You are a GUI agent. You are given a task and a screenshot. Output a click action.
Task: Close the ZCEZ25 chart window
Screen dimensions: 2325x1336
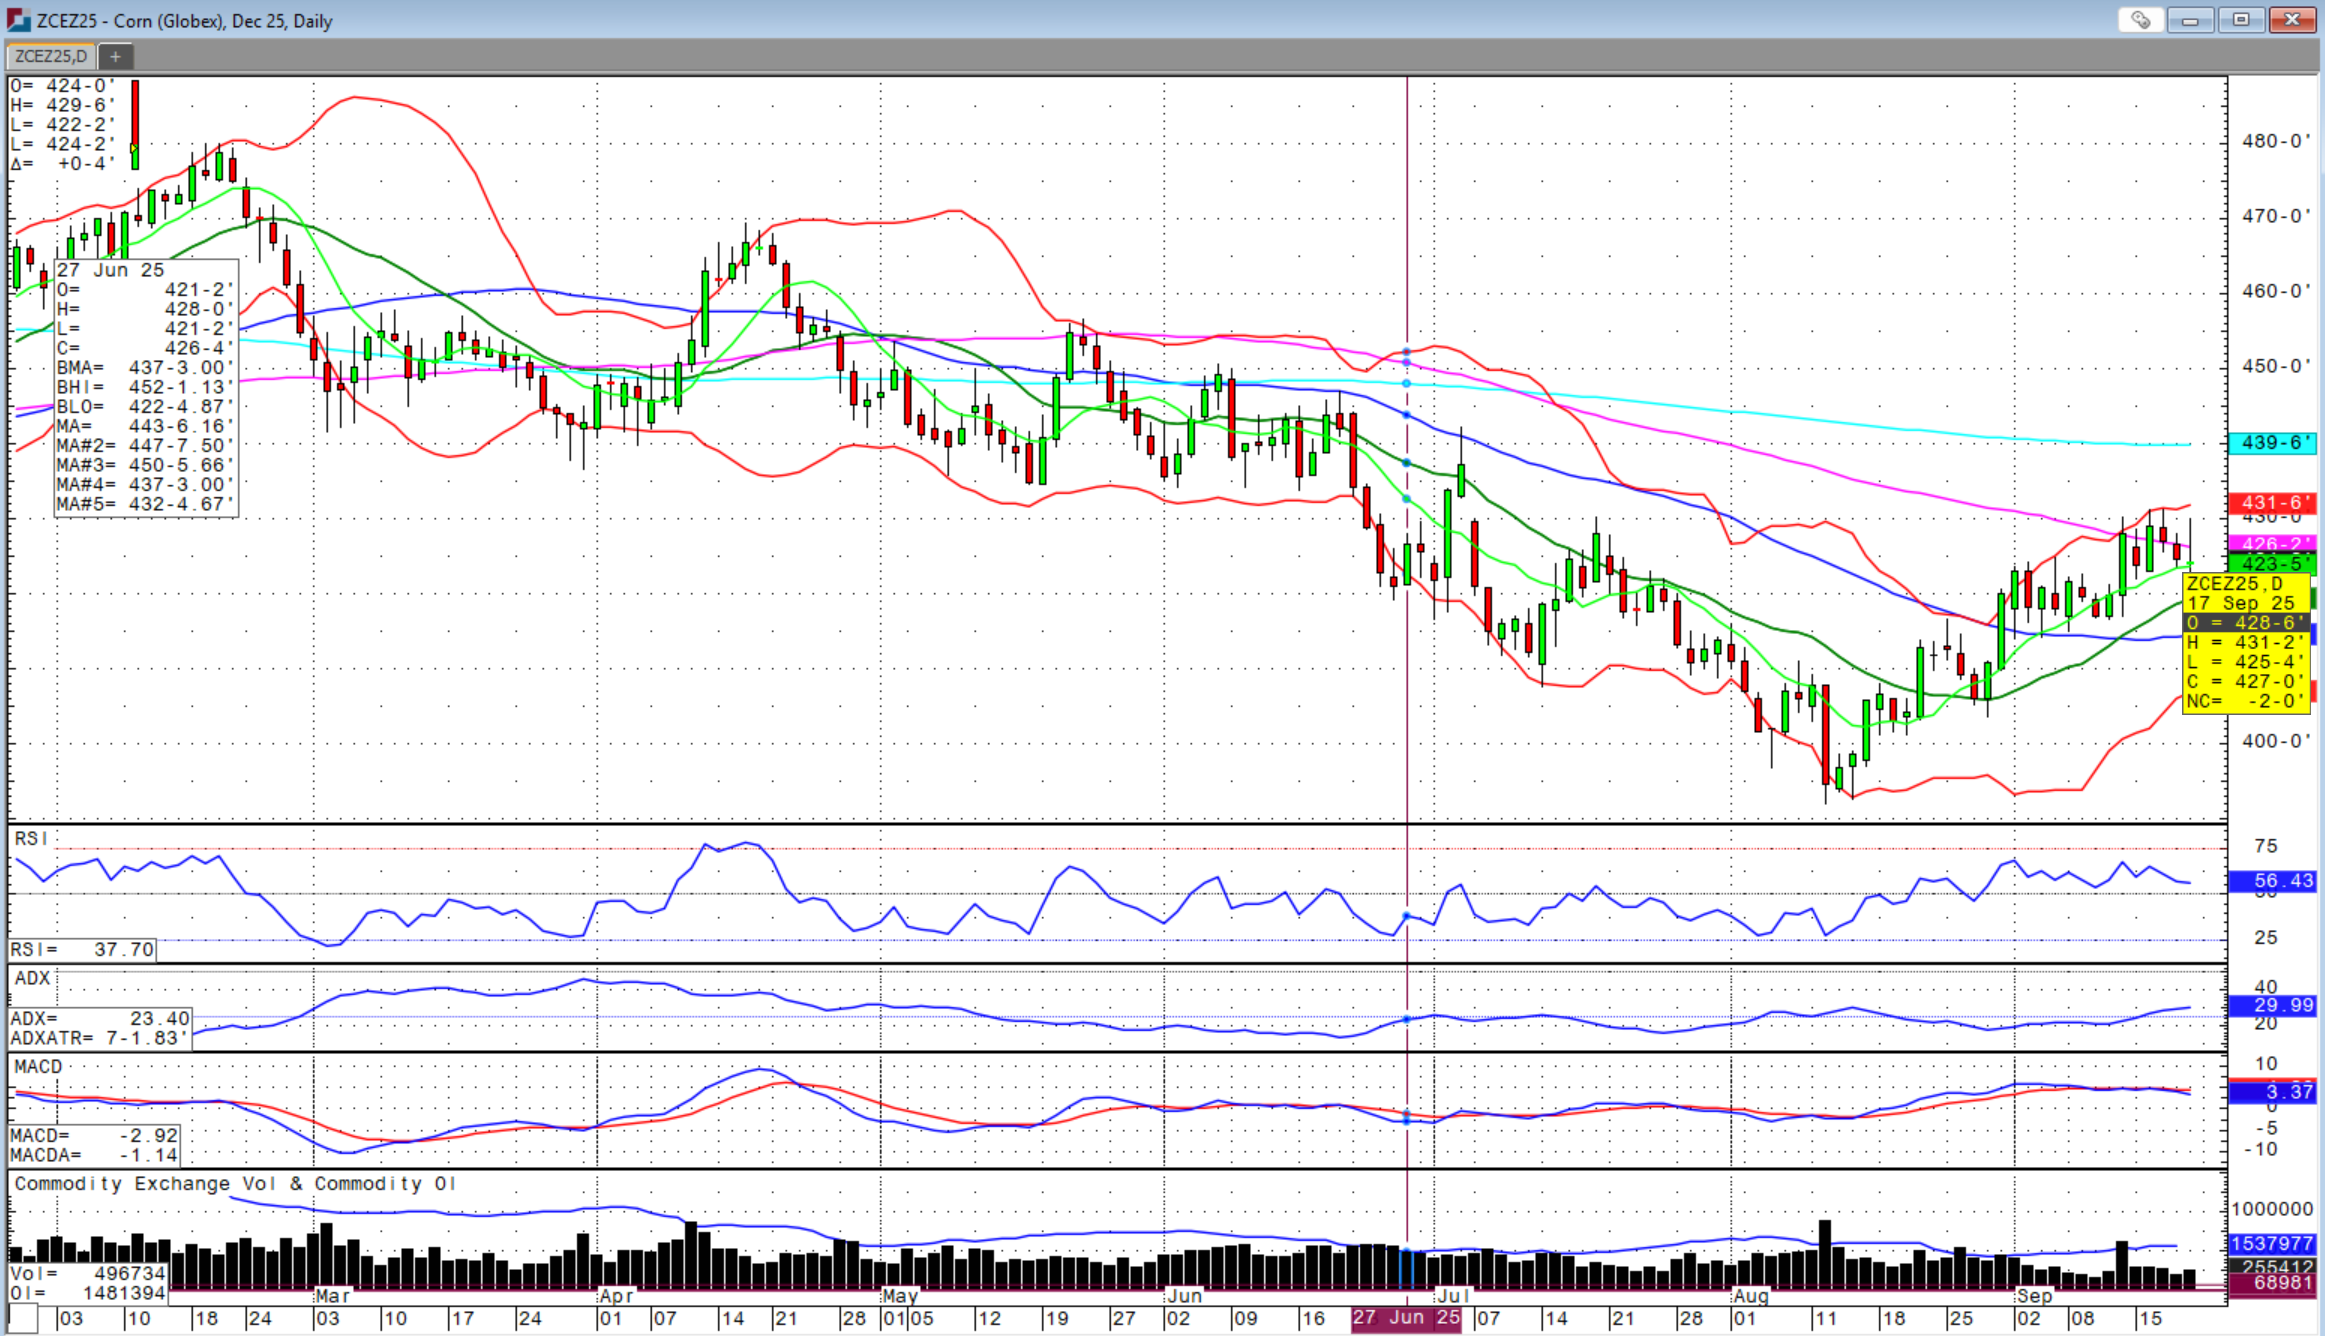coord(2292,20)
